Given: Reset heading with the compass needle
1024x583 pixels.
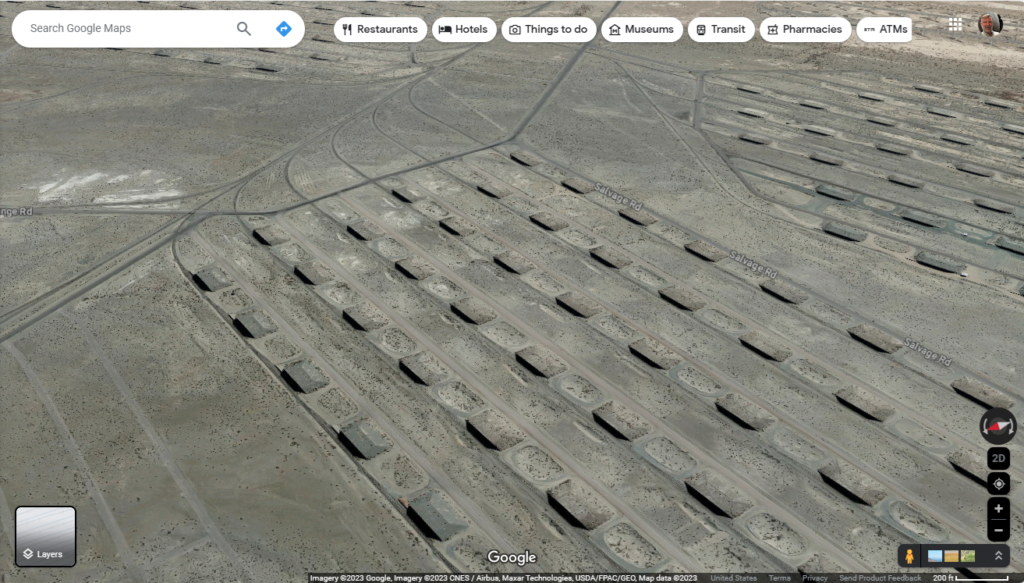Looking at the screenshot, I should [999, 426].
